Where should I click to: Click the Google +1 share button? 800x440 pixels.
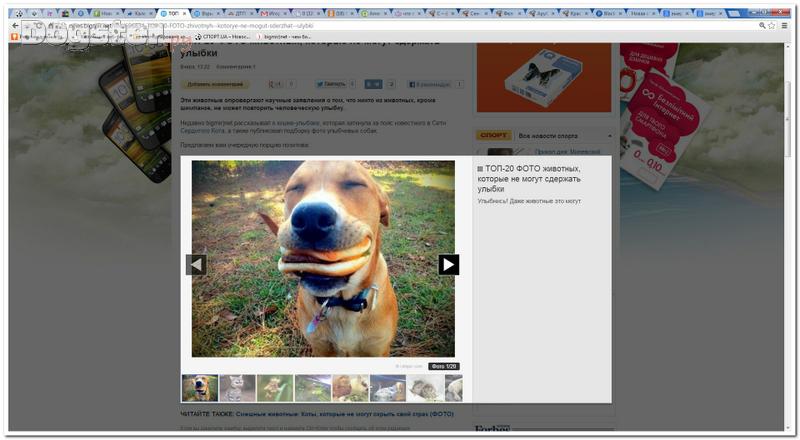[276, 84]
